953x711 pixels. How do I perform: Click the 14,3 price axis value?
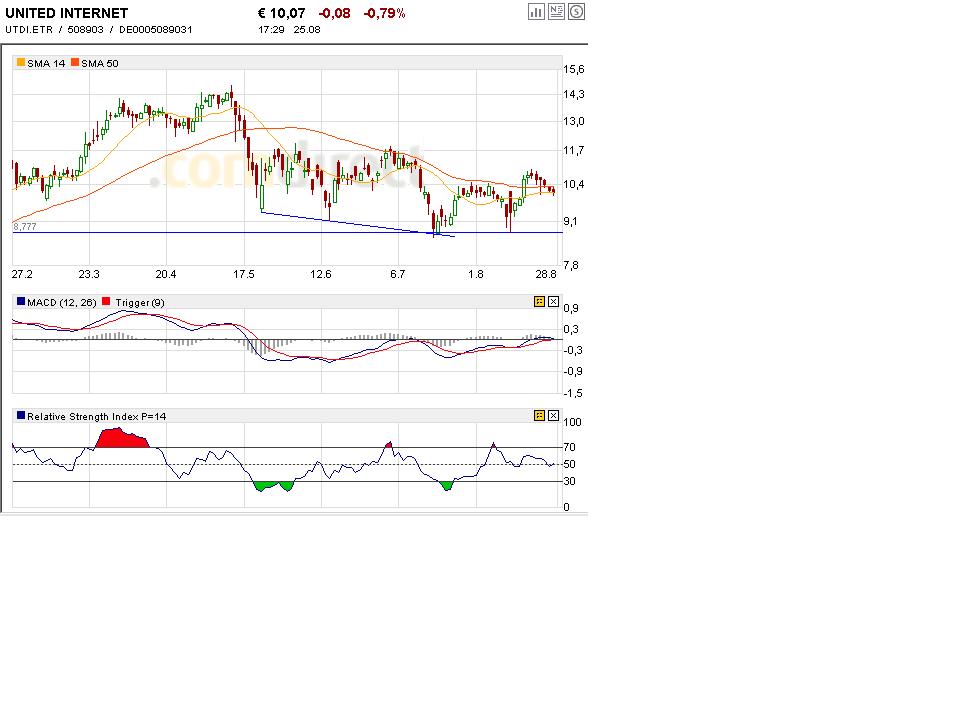click(574, 94)
